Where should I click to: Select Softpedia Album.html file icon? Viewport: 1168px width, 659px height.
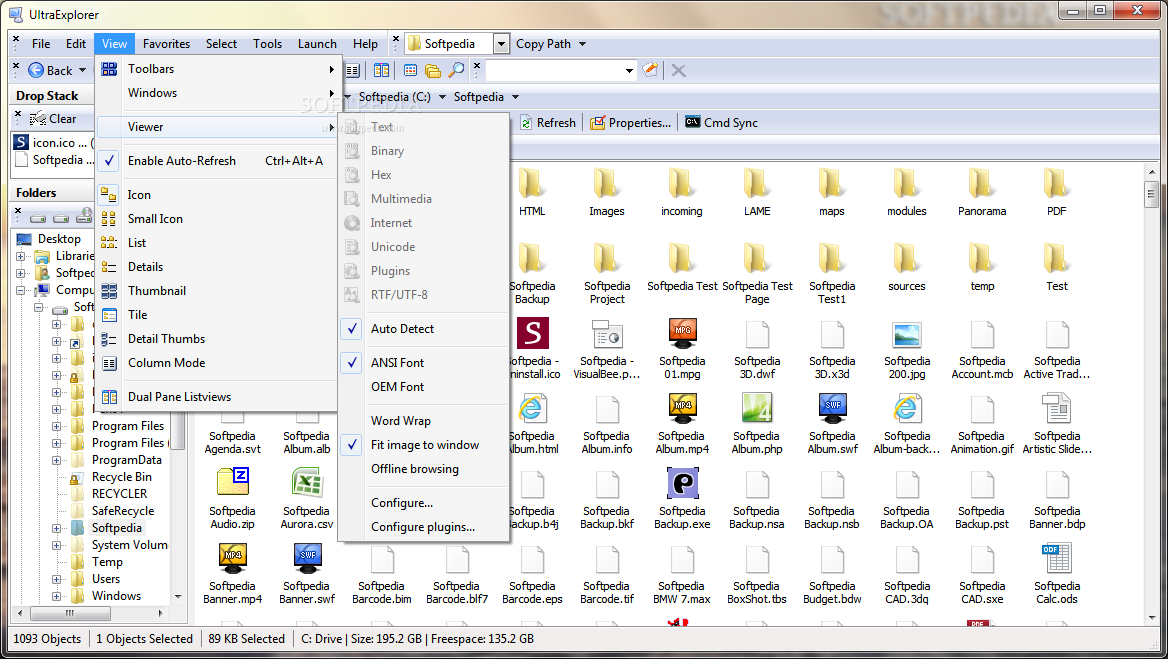tap(533, 408)
